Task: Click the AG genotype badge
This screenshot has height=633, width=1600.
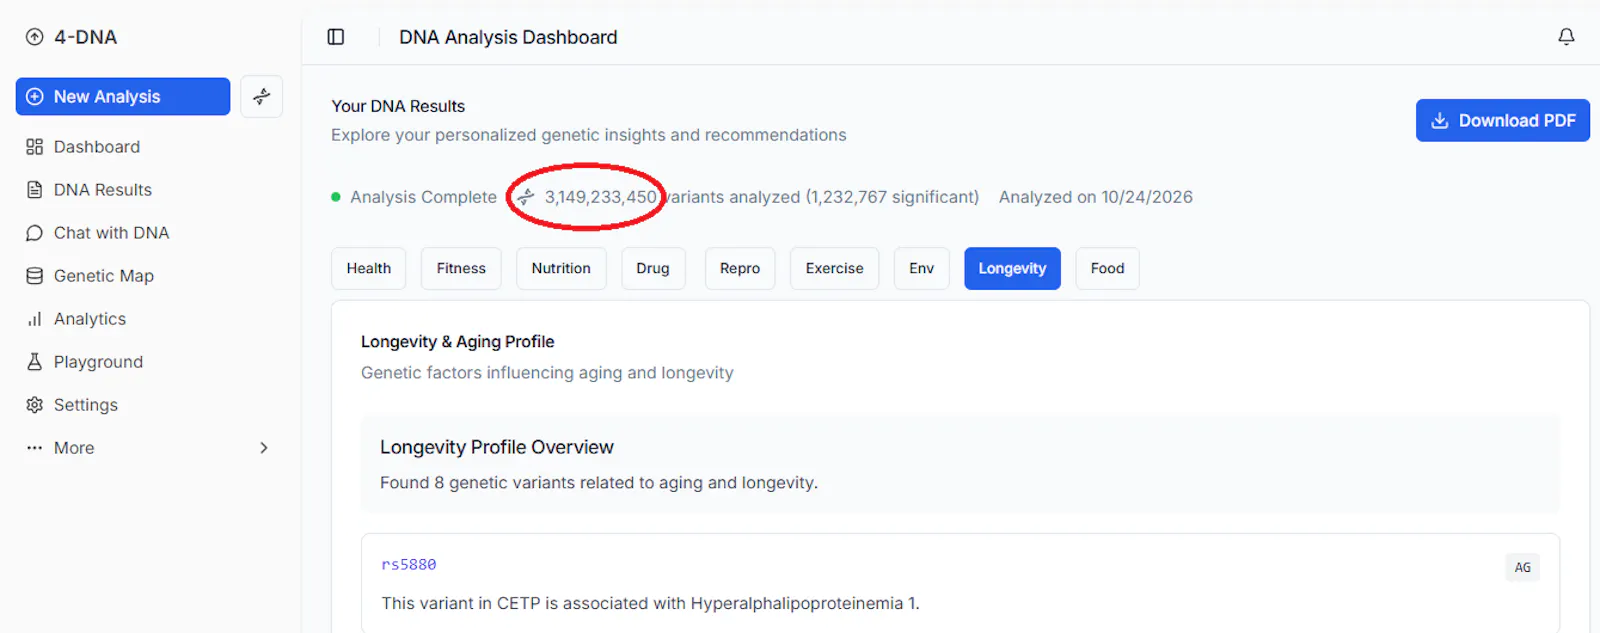Action: point(1522,567)
